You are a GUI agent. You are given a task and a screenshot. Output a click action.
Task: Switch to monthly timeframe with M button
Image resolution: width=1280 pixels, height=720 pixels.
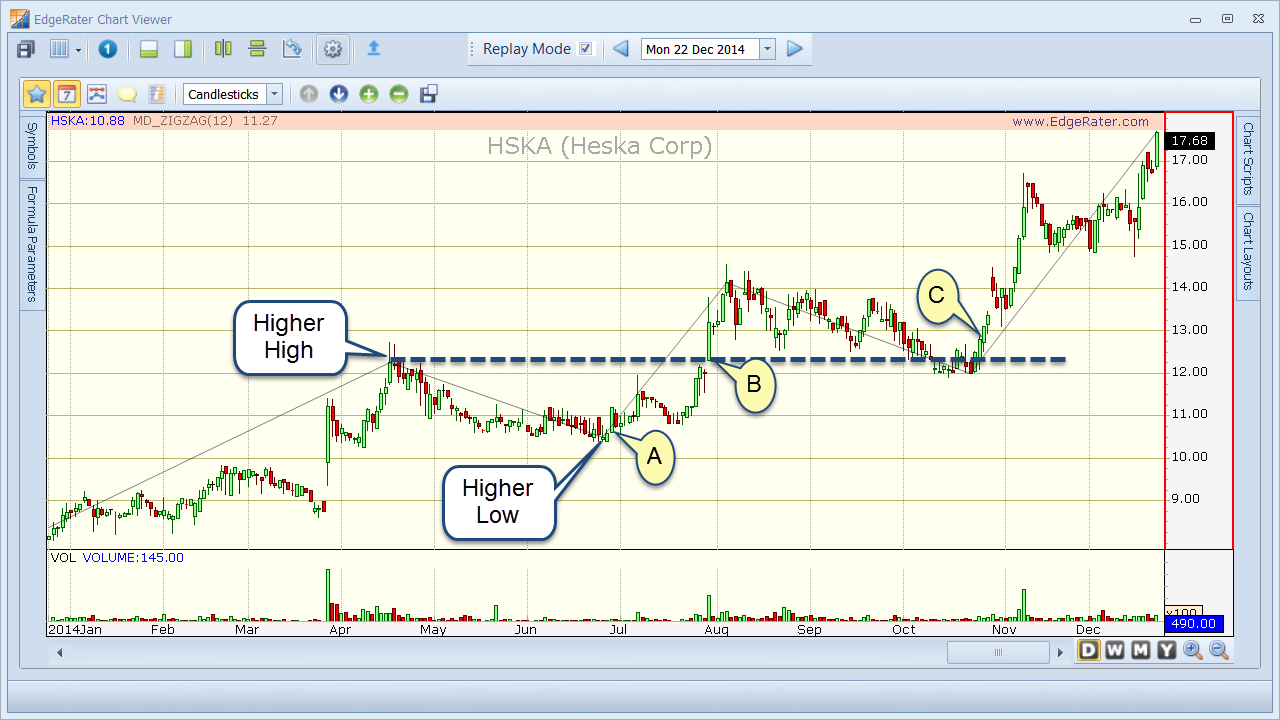(x=1140, y=651)
